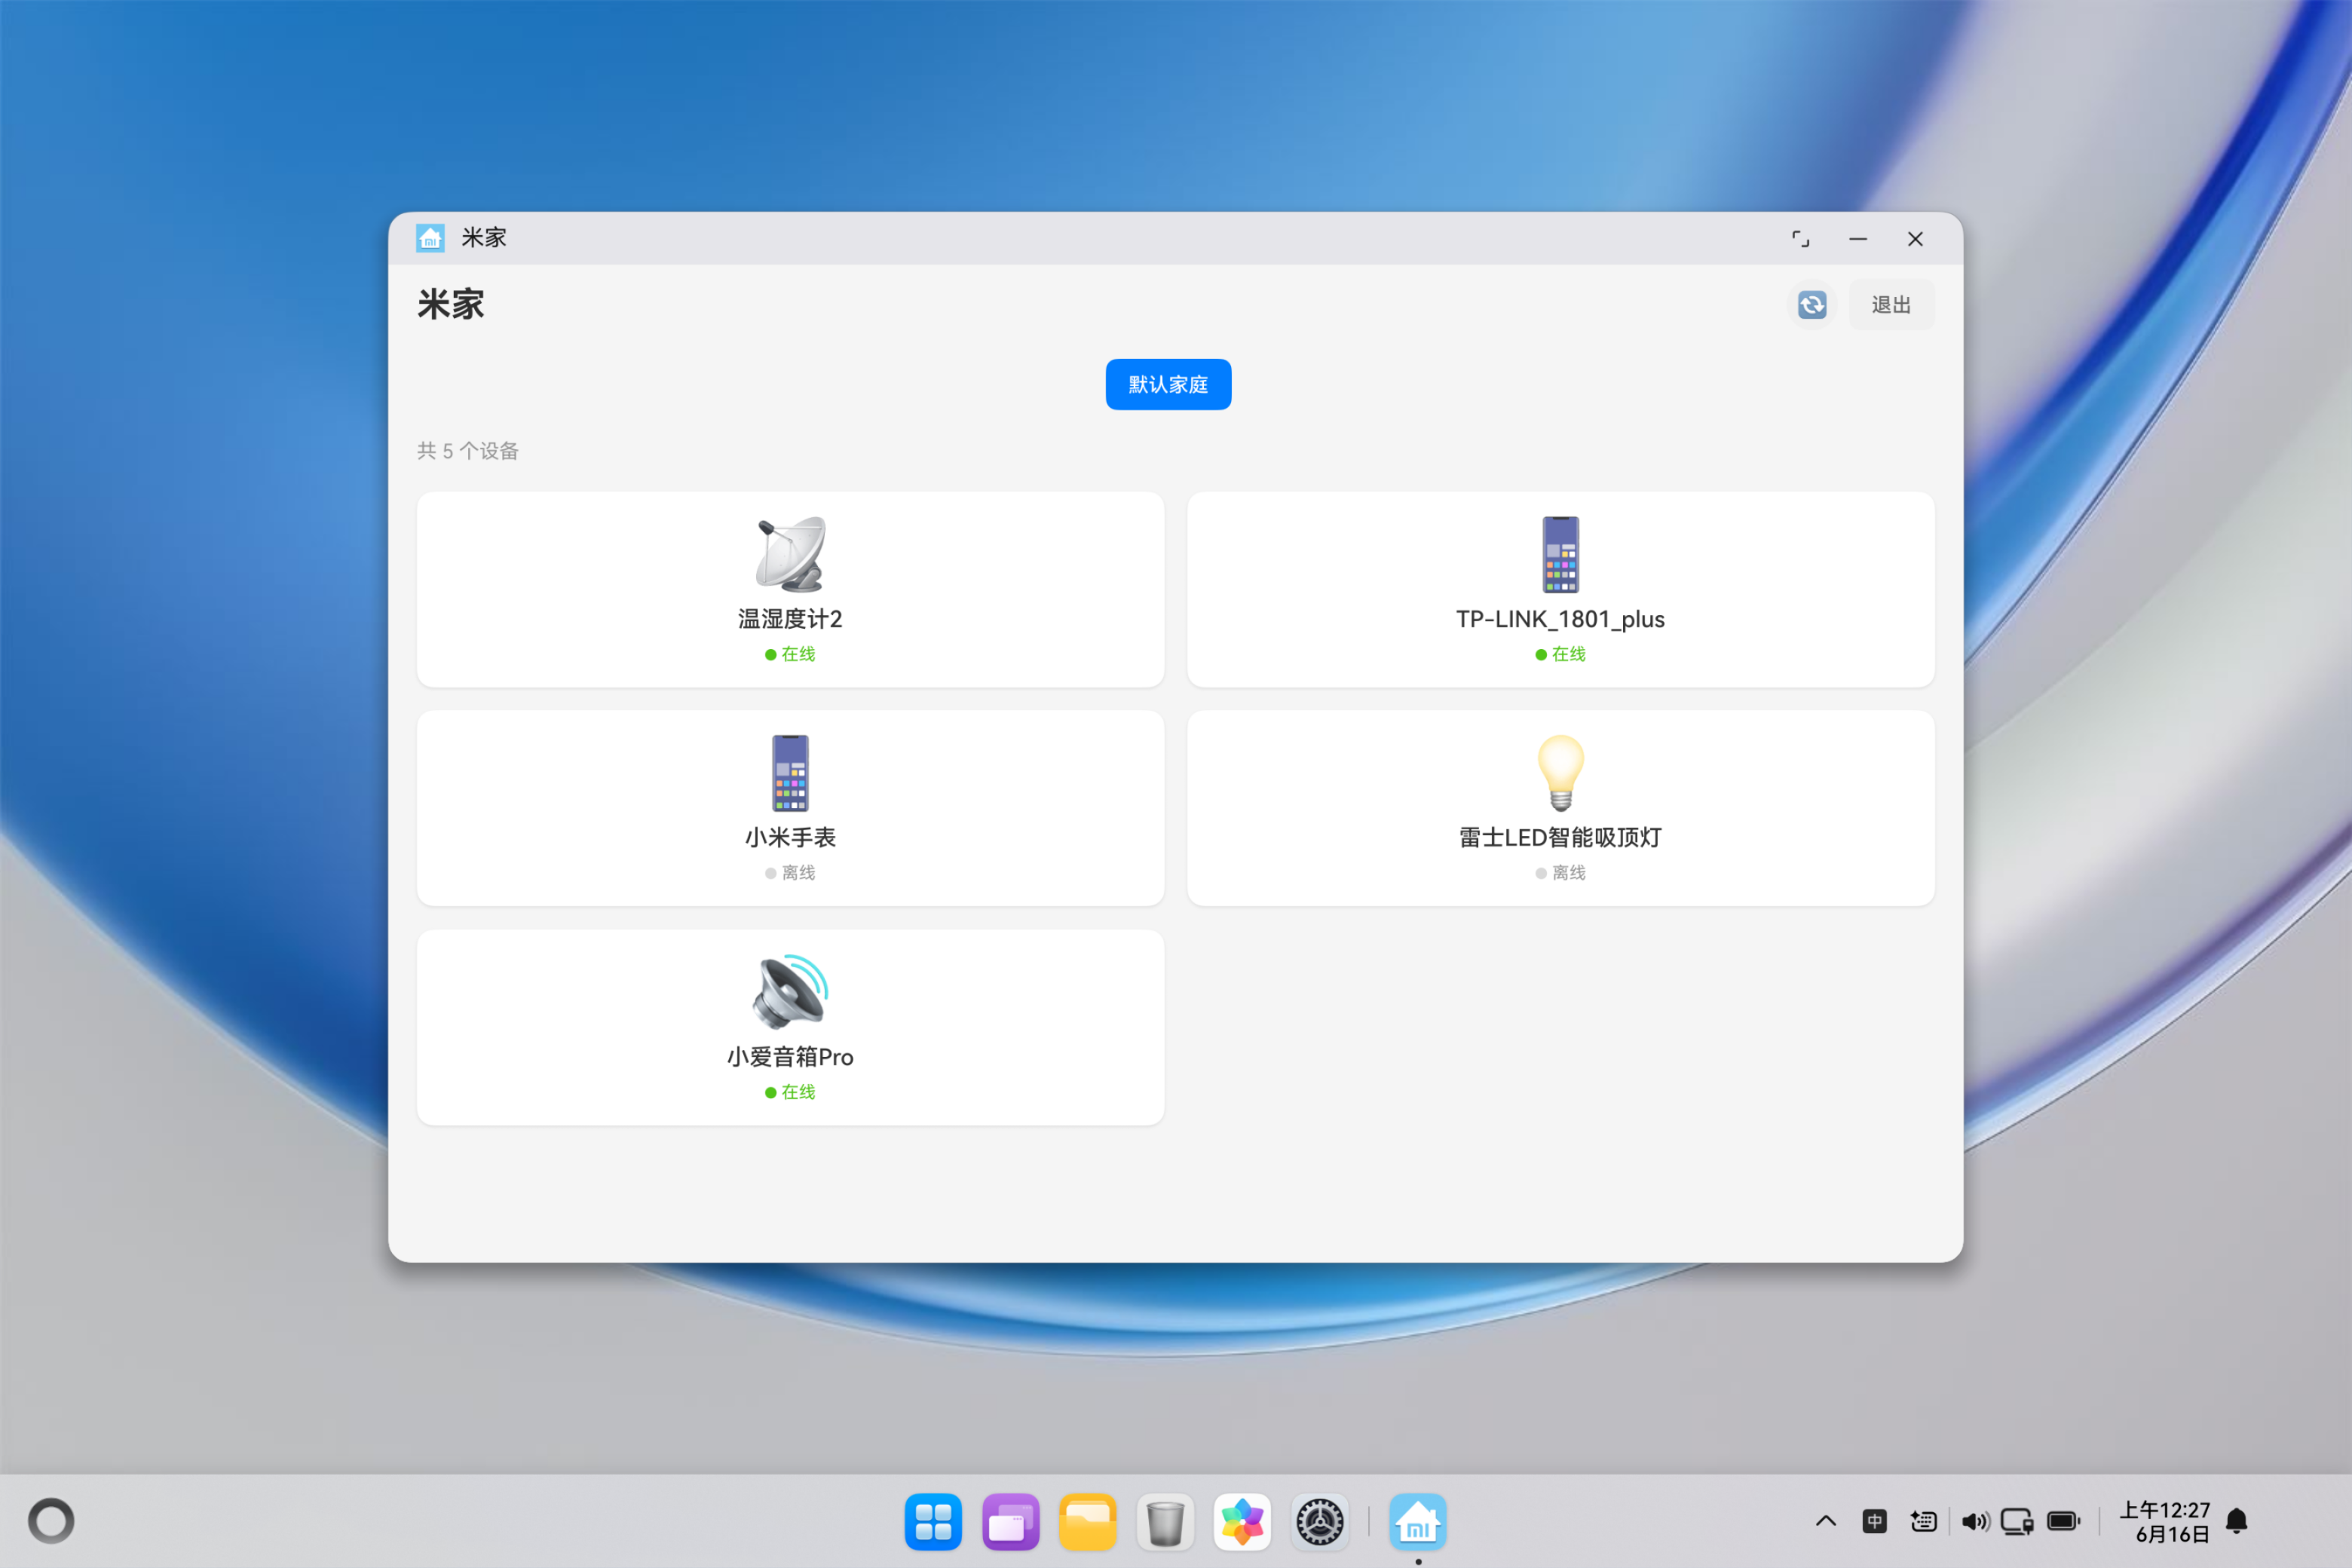The width and height of the screenshot is (2352, 1568).
Task: Open the on-screen keyboard tray icon
Action: (1923, 1521)
